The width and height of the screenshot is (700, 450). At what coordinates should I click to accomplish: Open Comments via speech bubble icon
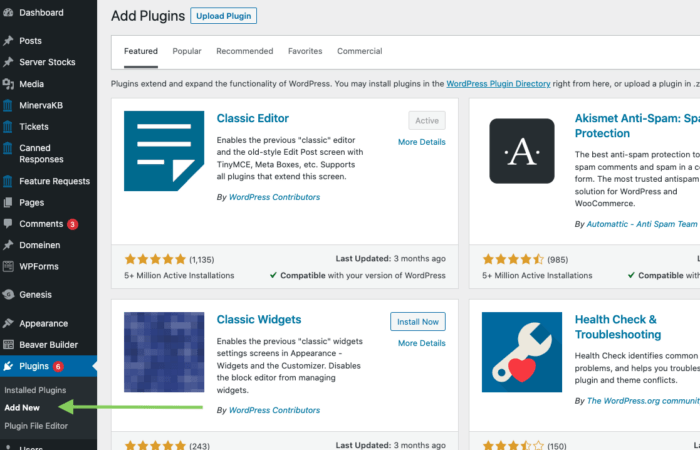coord(9,224)
